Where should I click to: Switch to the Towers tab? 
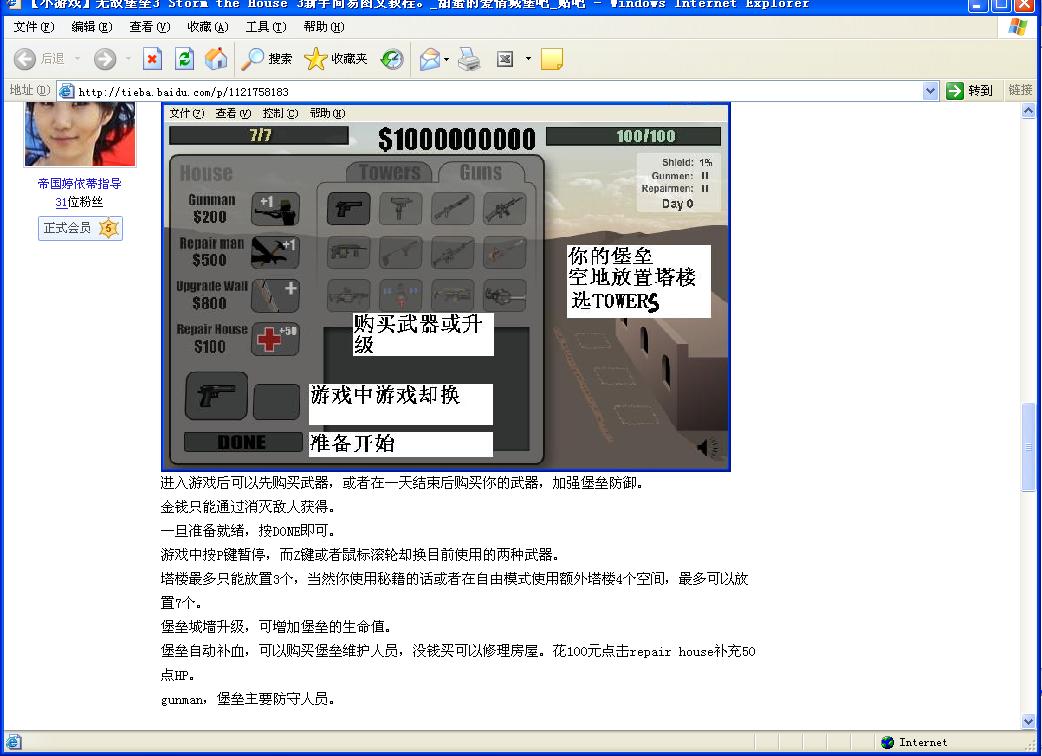390,172
